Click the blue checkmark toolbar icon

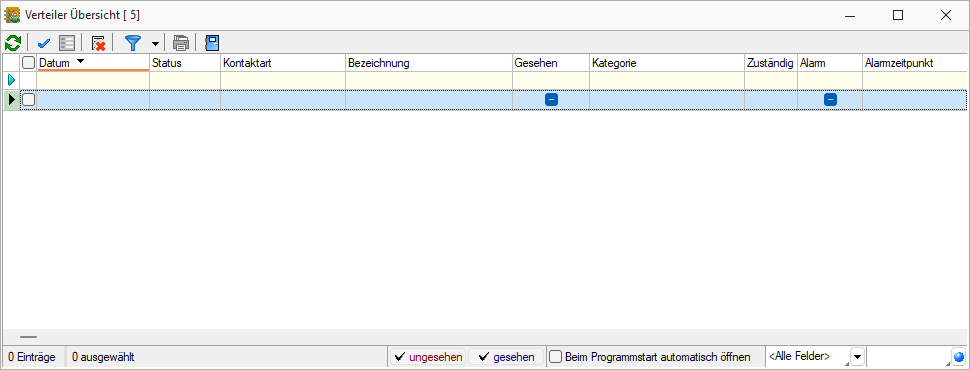(x=43, y=43)
